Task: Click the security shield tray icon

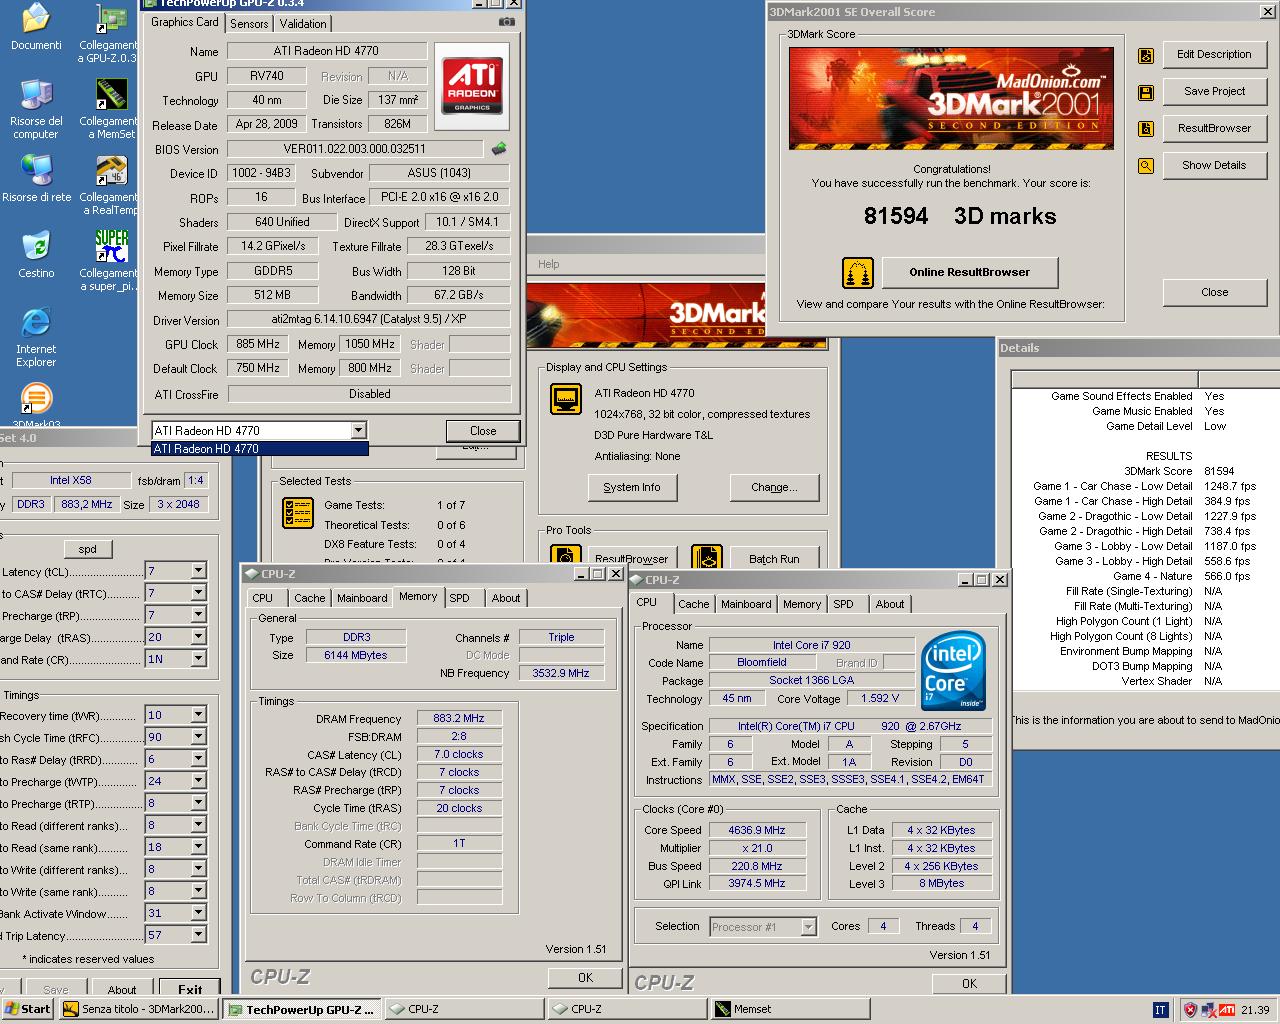Action: [1189, 1010]
